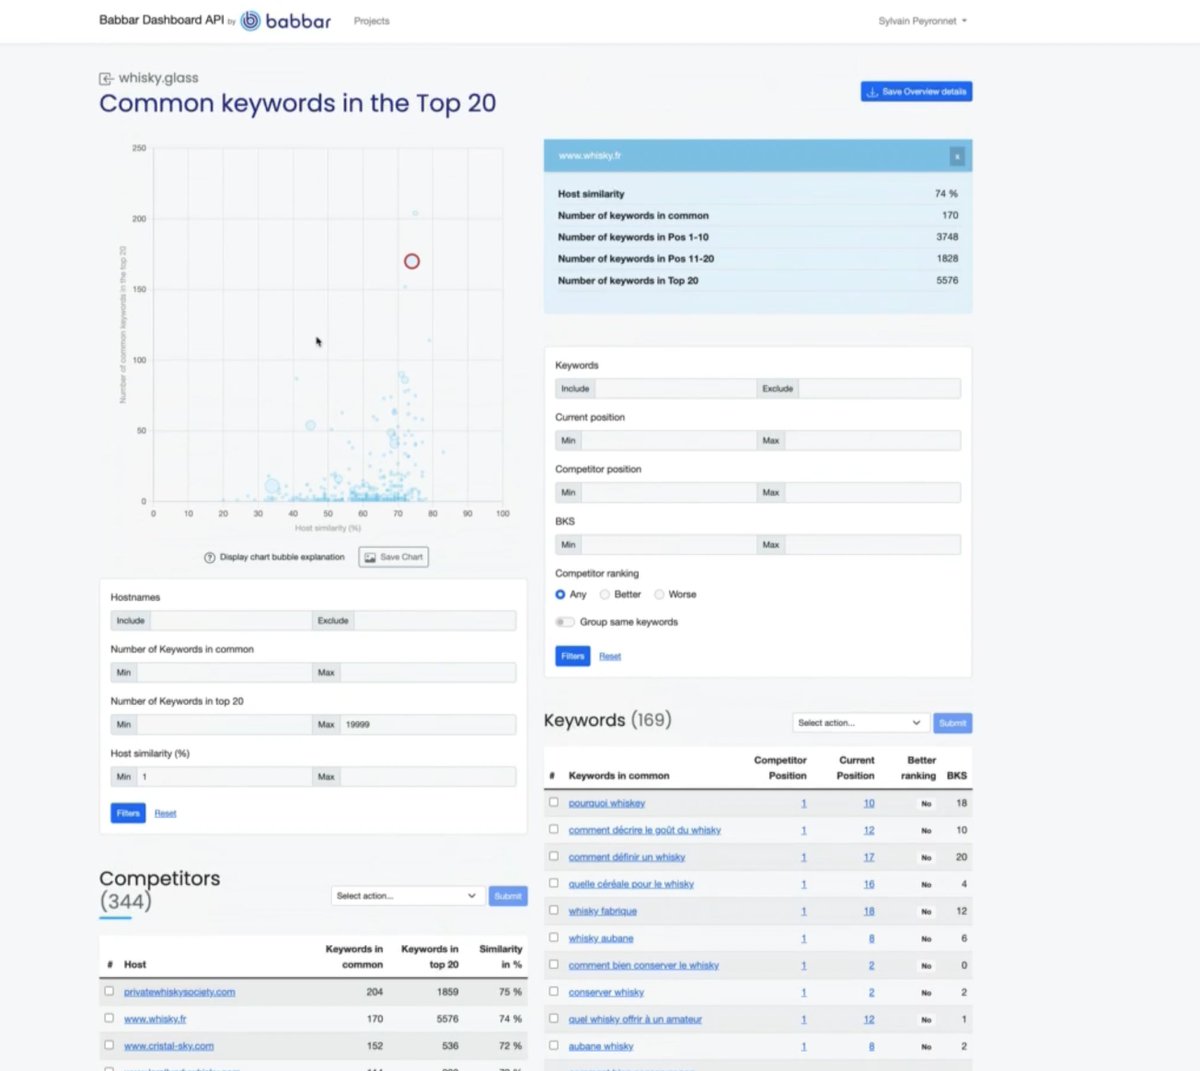The height and width of the screenshot is (1071, 1200).
Task: Click the Competitor Position column header
Action: click(780, 768)
